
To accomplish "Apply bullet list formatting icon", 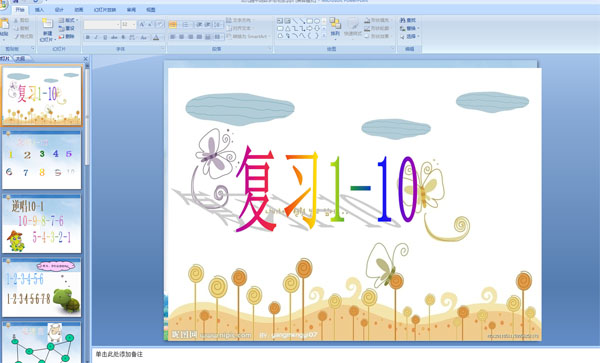I will 173,25.
